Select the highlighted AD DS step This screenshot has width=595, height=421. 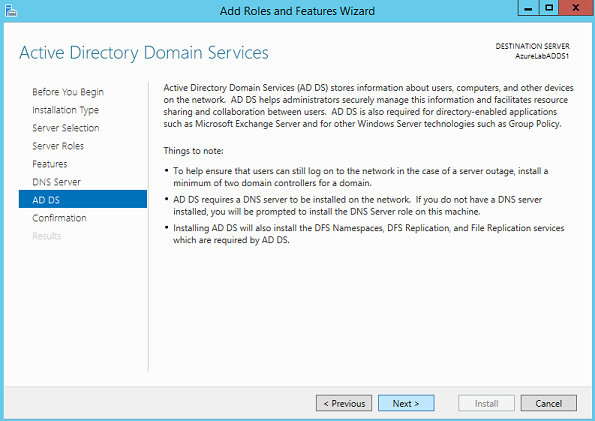pos(83,199)
